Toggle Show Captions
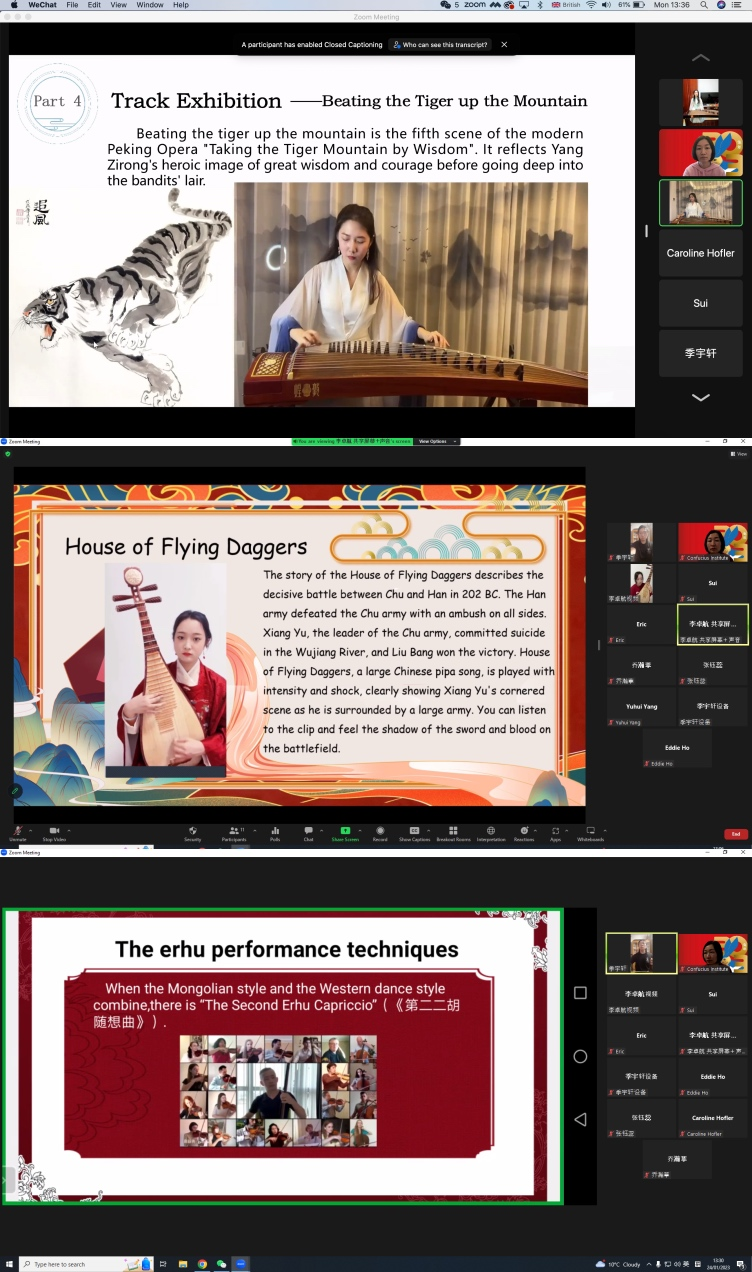The image size is (752, 1272). coord(414,831)
